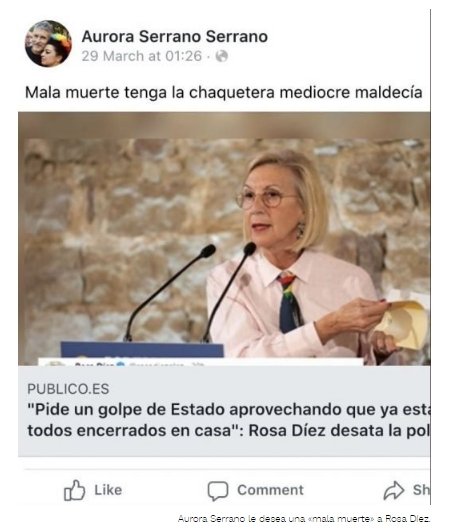The width and height of the screenshot is (453, 530).
Task: Click the gray link preview card area
Action: click(224, 411)
